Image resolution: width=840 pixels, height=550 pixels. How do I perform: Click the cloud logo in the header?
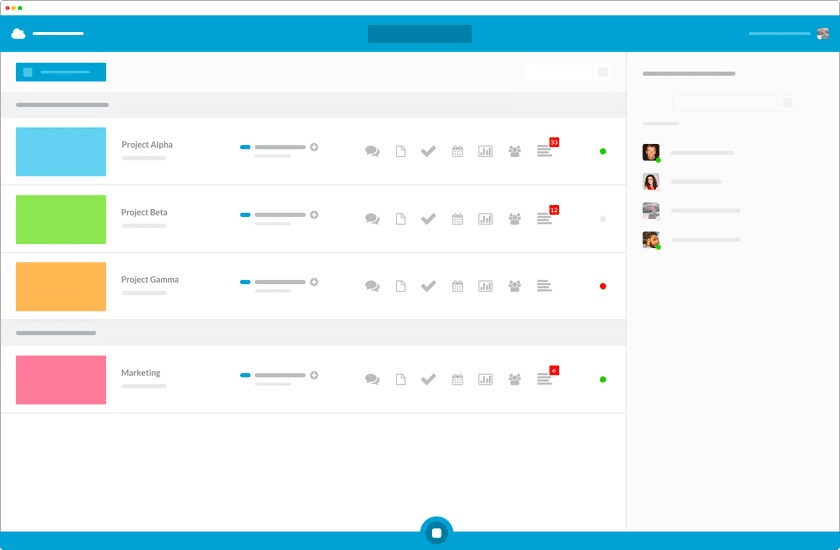click(18, 34)
